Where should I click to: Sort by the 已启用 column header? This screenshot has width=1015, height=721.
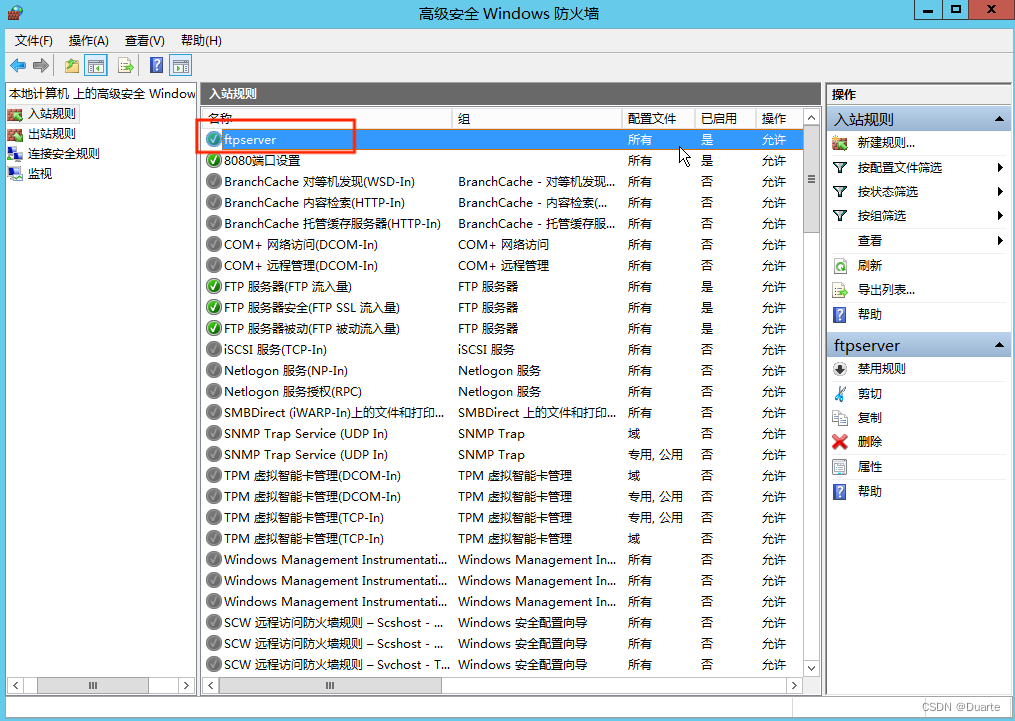point(725,118)
